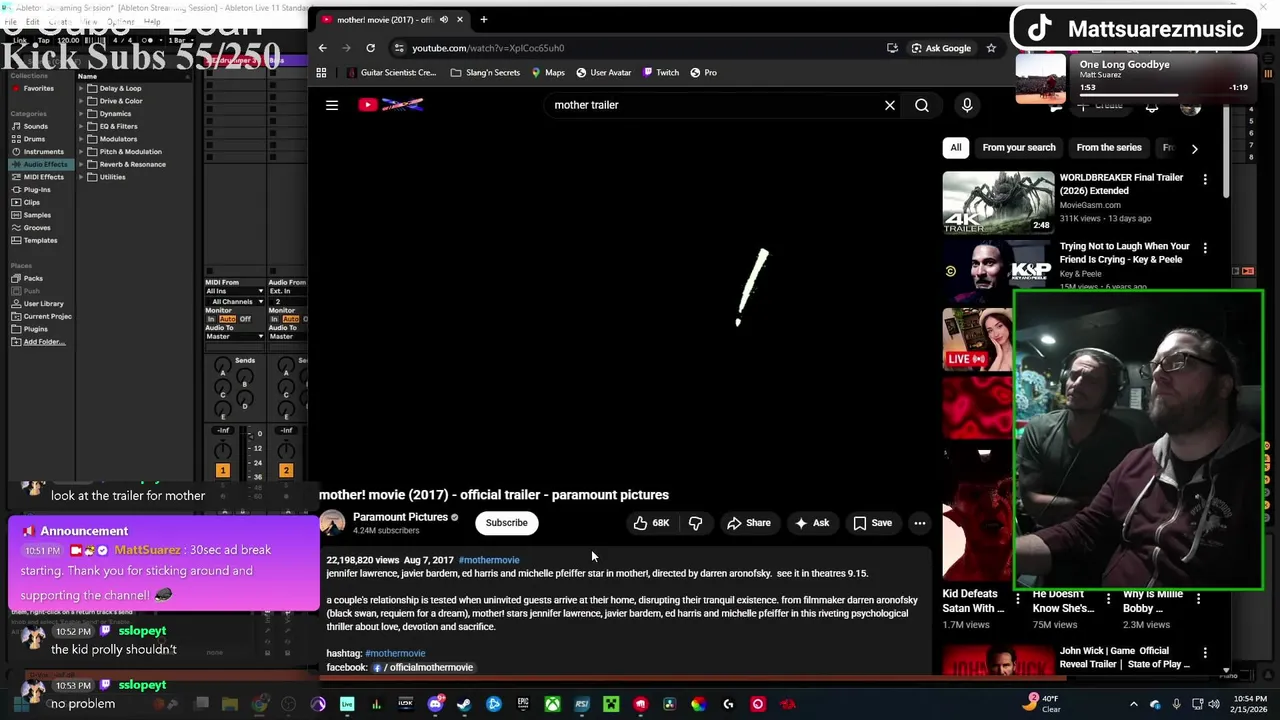1280x720 pixels.
Task: Expand the EQ & Filters folder
Action: (81, 126)
